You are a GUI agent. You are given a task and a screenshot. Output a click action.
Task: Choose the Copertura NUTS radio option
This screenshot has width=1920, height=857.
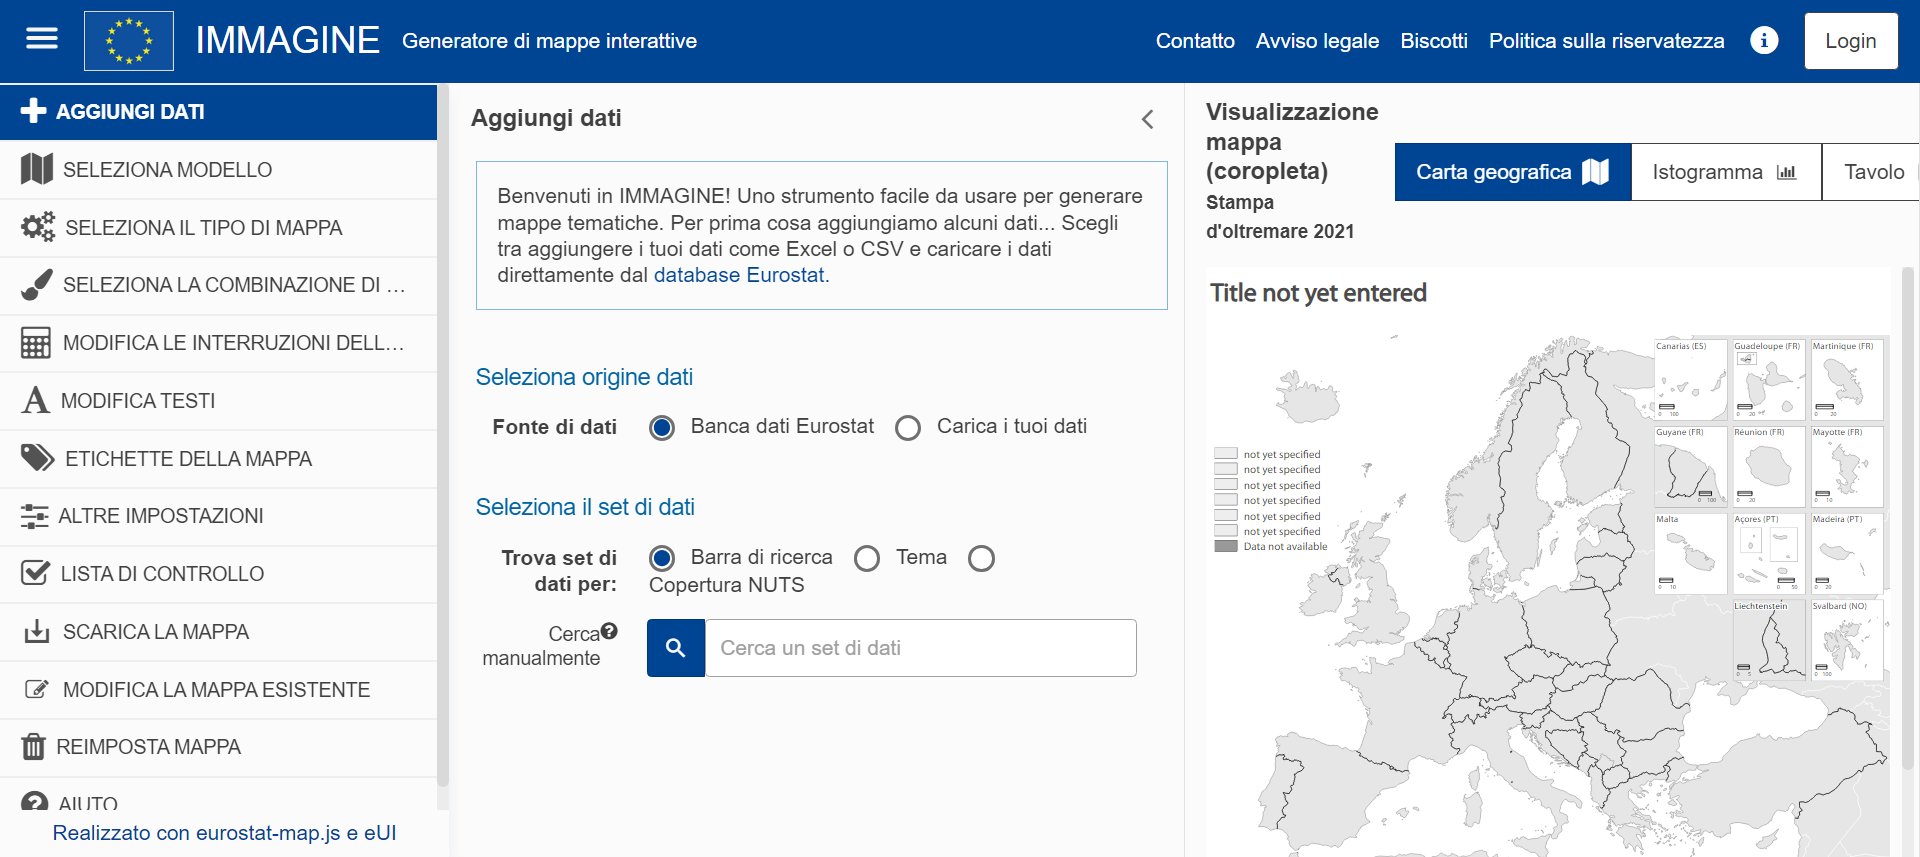(981, 558)
